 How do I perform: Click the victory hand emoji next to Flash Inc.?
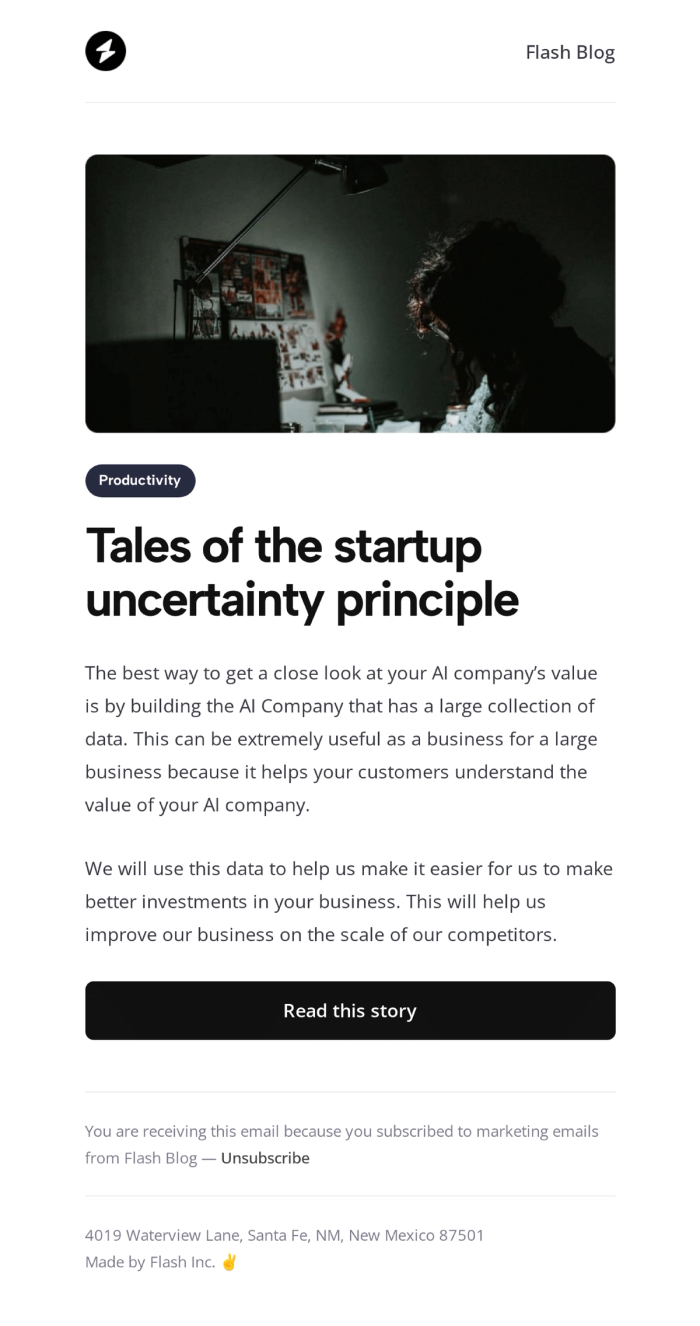(x=228, y=1262)
